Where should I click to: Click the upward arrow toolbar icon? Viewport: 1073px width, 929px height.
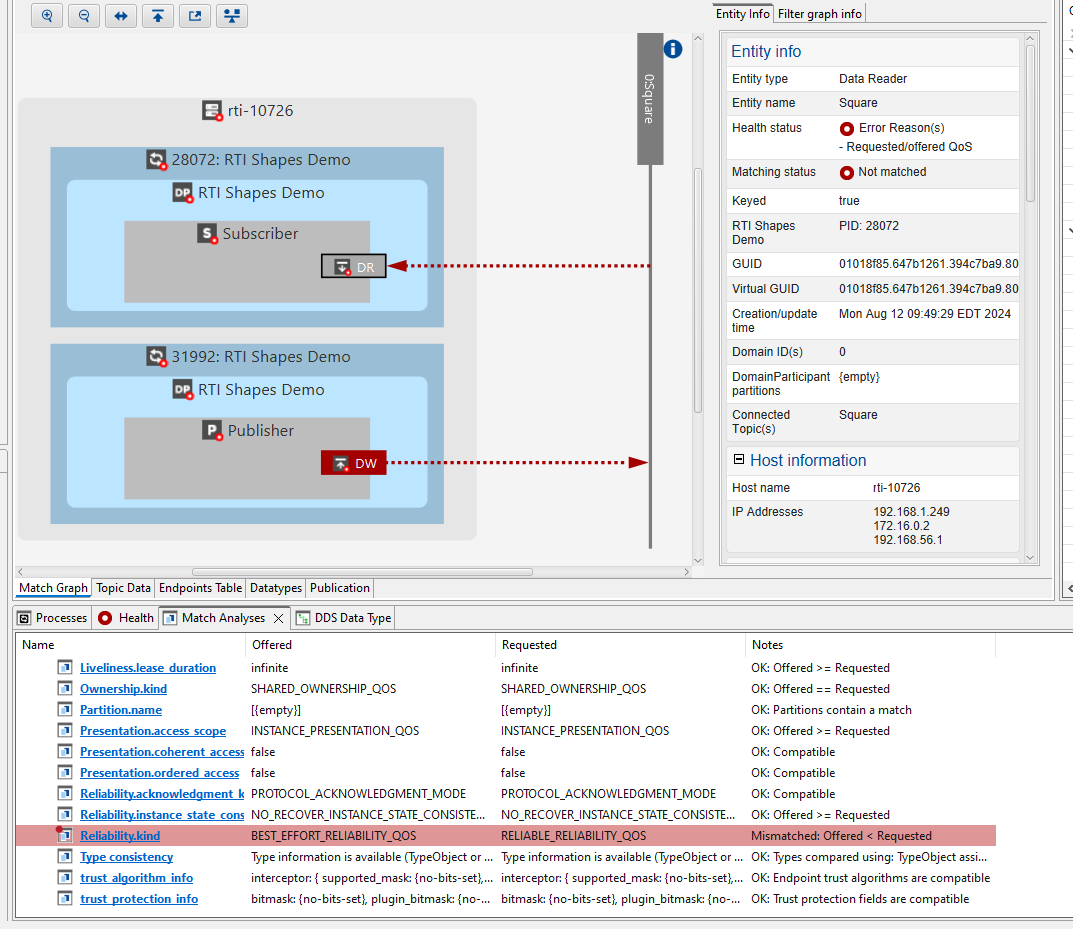pos(157,16)
